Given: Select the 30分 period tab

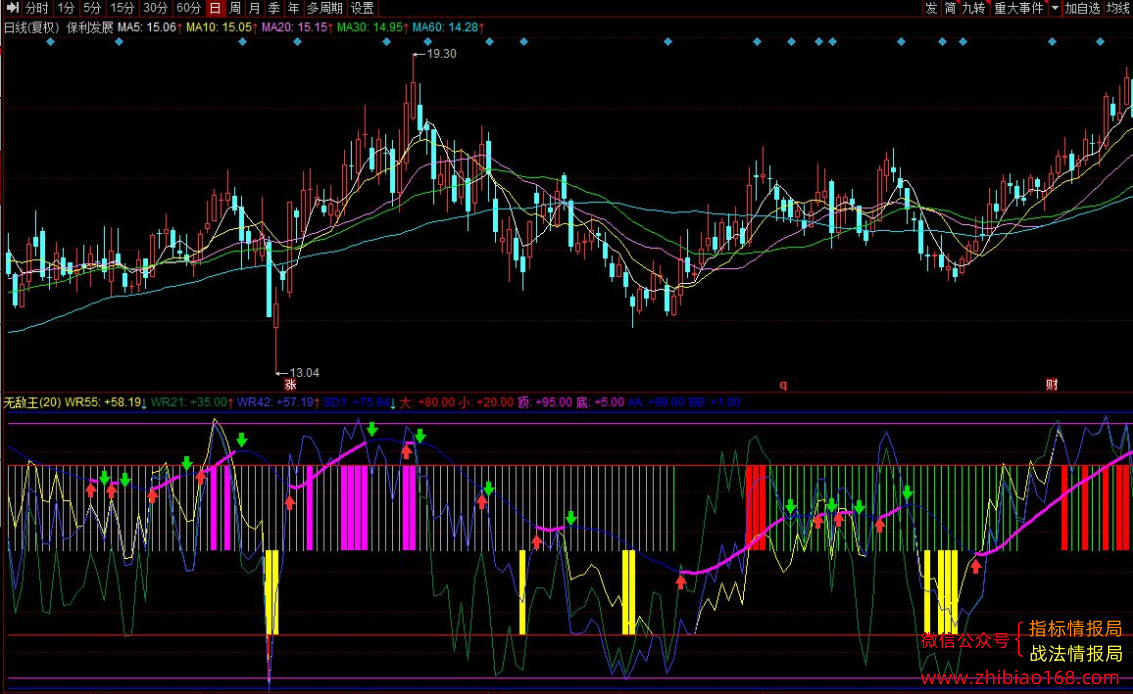Looking at the screenshot, I should click(x=155, y=8).
